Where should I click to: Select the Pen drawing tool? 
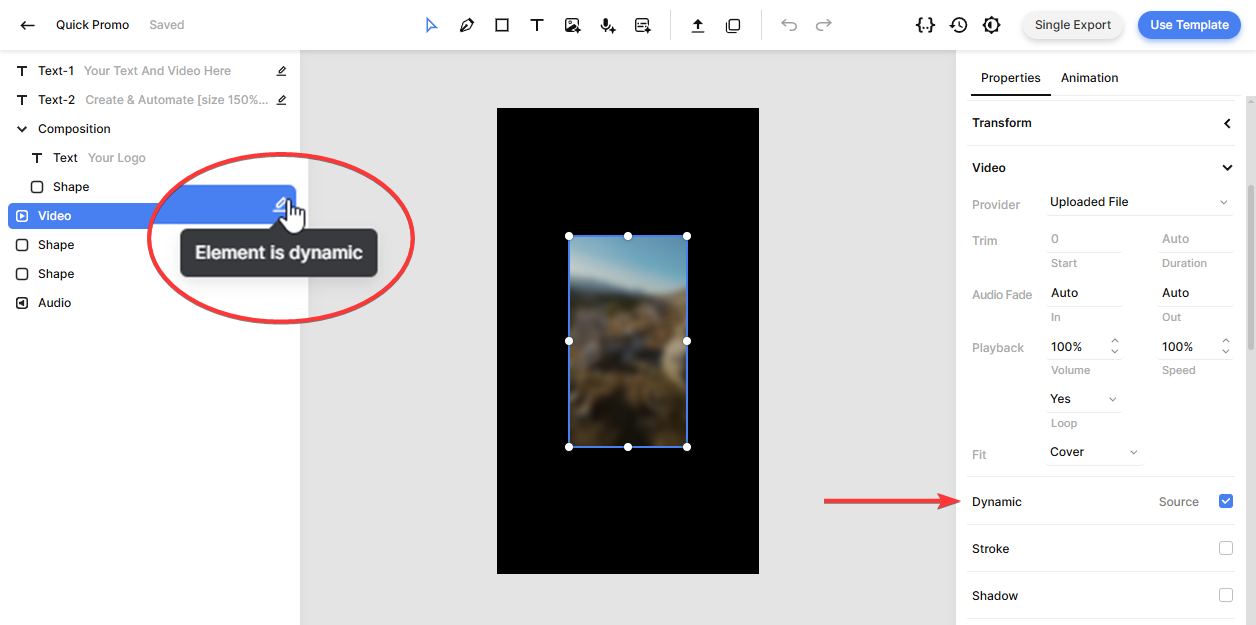click(x=466, y=25)
